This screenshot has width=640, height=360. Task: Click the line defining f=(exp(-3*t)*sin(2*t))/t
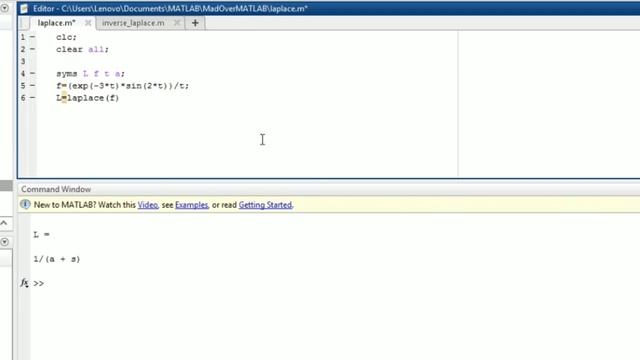123,86
